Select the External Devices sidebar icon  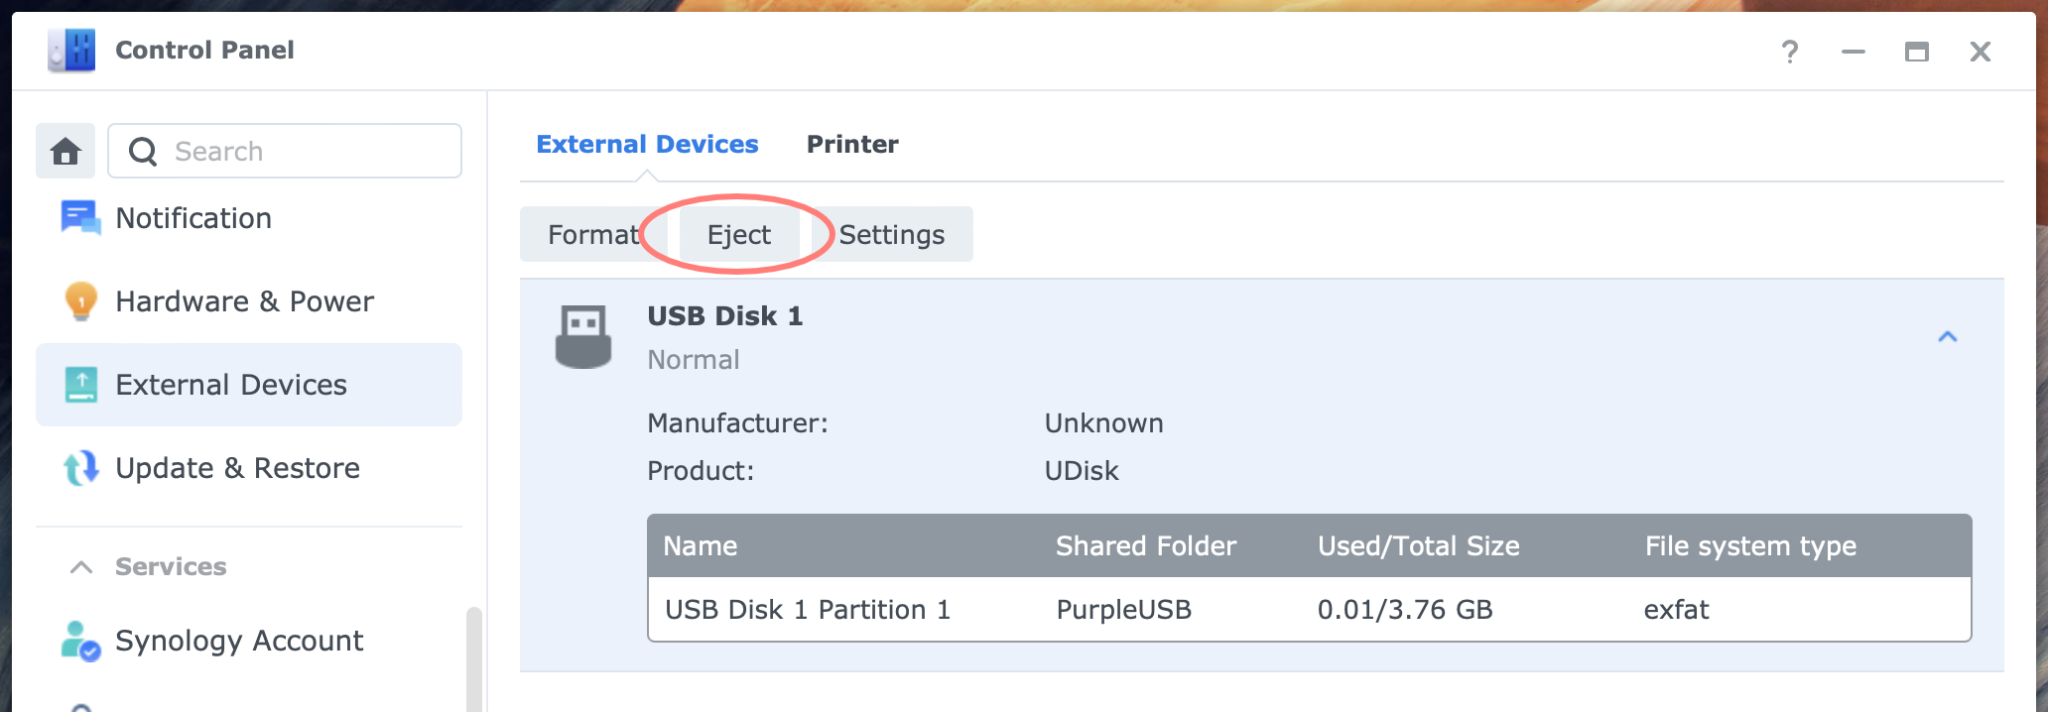tap(80, 384)
